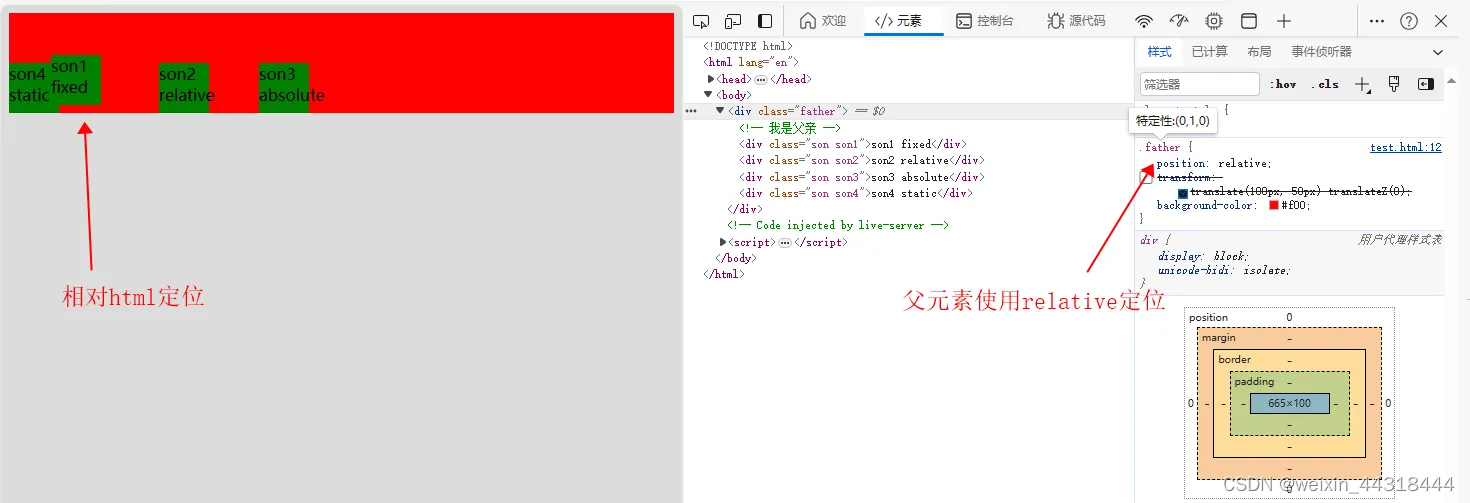The image size is (1470, 503).
Task: Click the son3 absolute green box
Action: coord(284,88)
